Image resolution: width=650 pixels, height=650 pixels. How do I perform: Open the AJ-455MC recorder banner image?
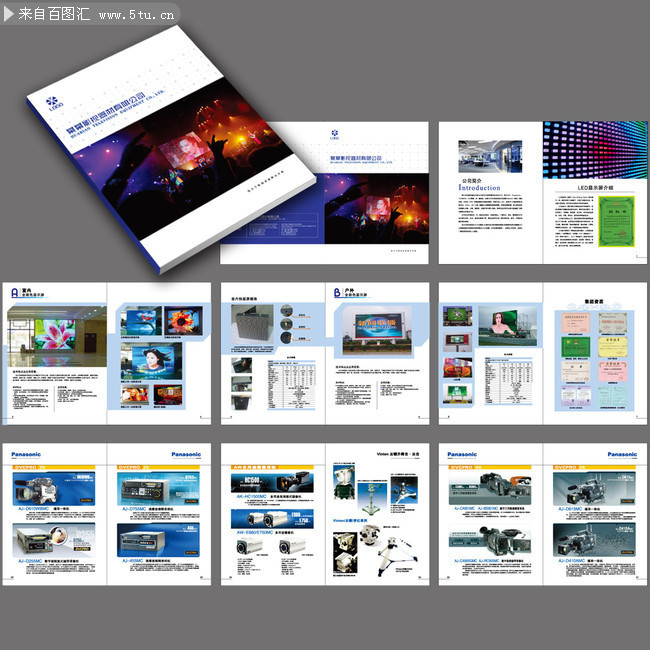158,540
